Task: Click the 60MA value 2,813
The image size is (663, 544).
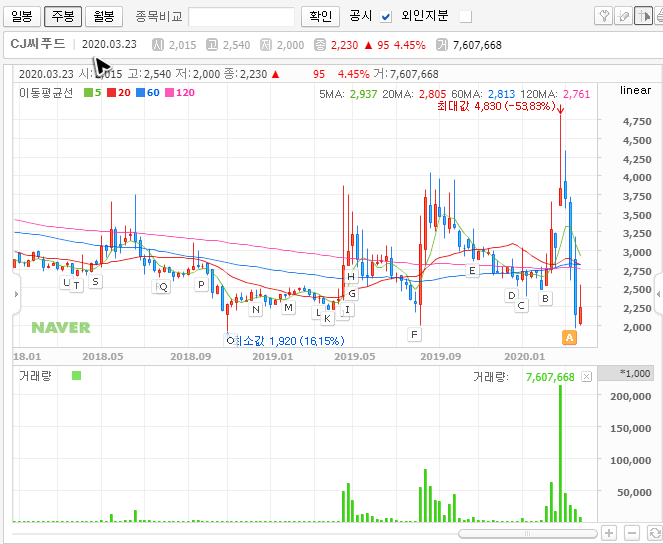Action: pyautogui.click(x=501, y=94)
